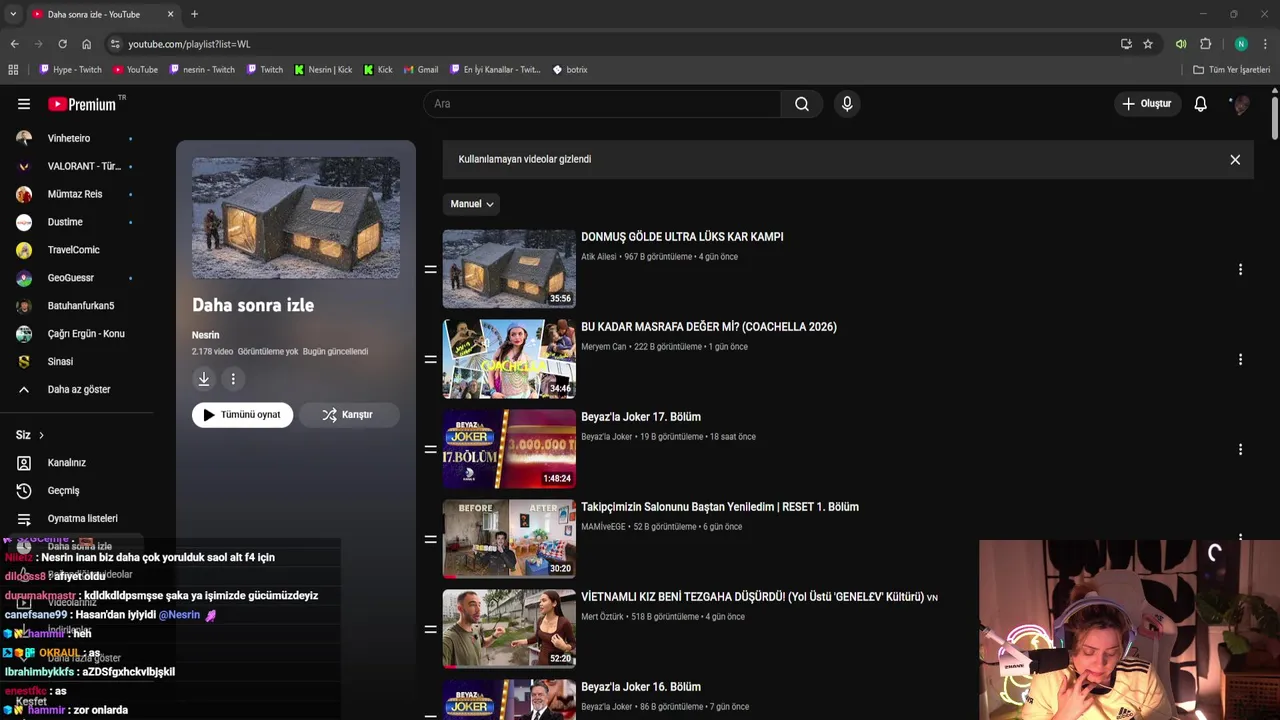Open playlist three-dot options under Nesrin
1280x720 pixels.
coord(233,379)
